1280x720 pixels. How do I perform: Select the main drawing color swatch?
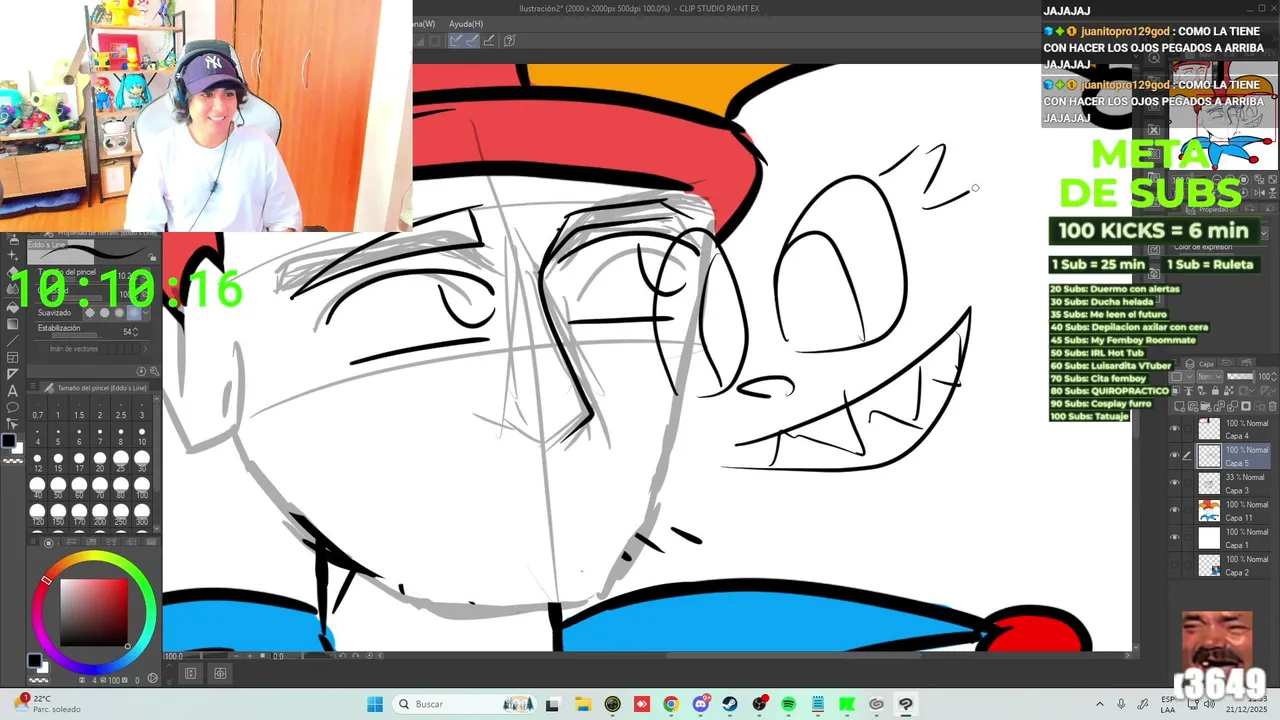pos(9,440)
